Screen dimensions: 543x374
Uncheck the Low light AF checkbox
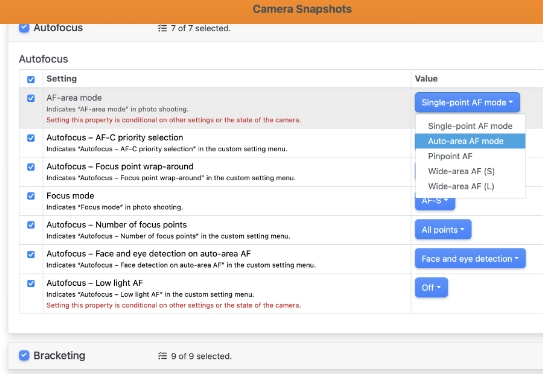[31, 284]
